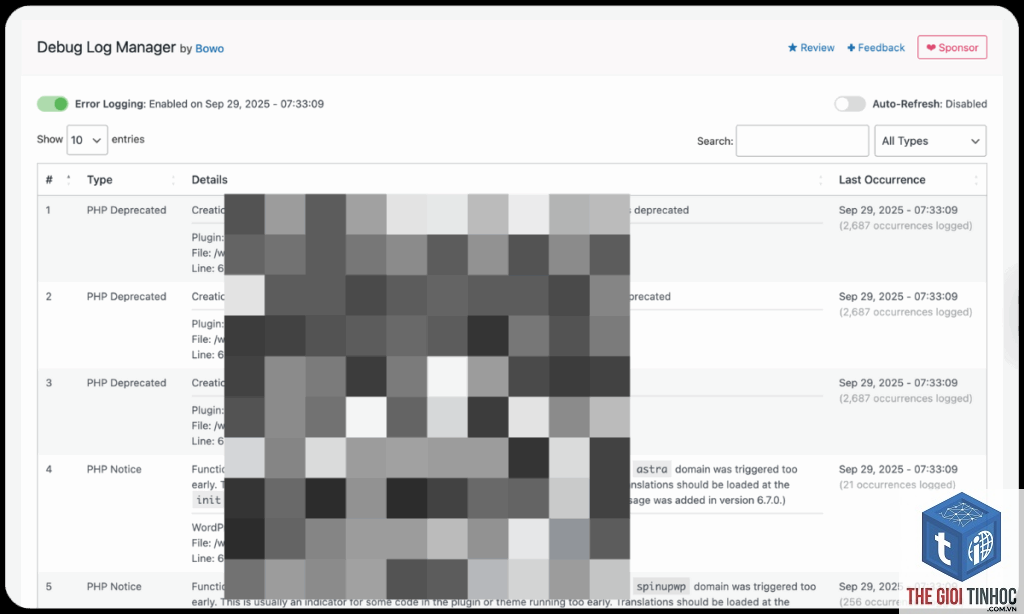Click row 4's Sep 29, 2025 timestamp
Image resolution: width=1024 pixels, height=614 pixels.
[x=898, y=469]
